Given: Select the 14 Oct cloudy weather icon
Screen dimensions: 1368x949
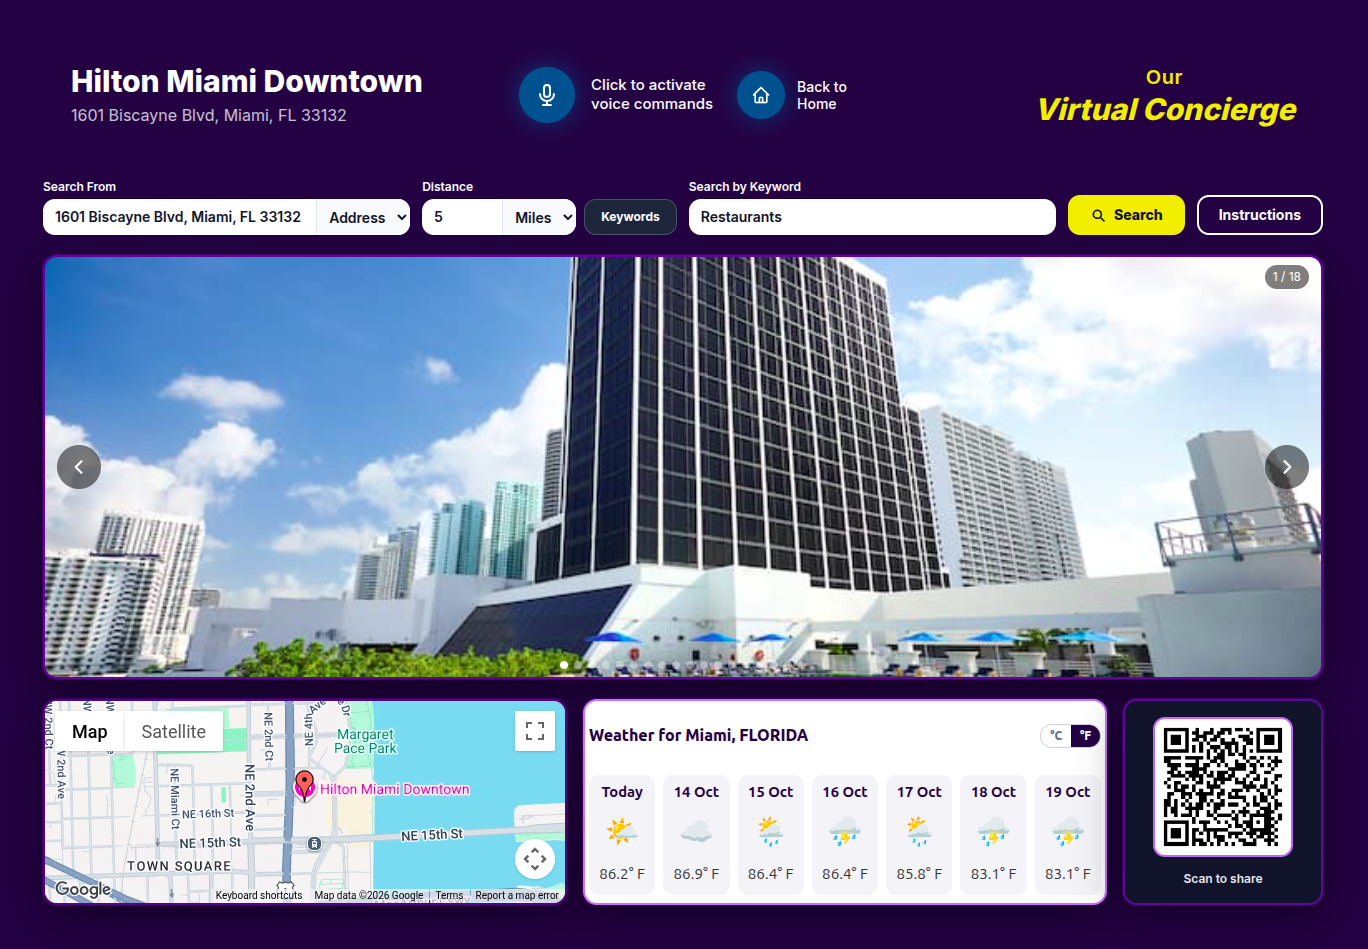Looking at the screenshot, I should coord(696,832).
